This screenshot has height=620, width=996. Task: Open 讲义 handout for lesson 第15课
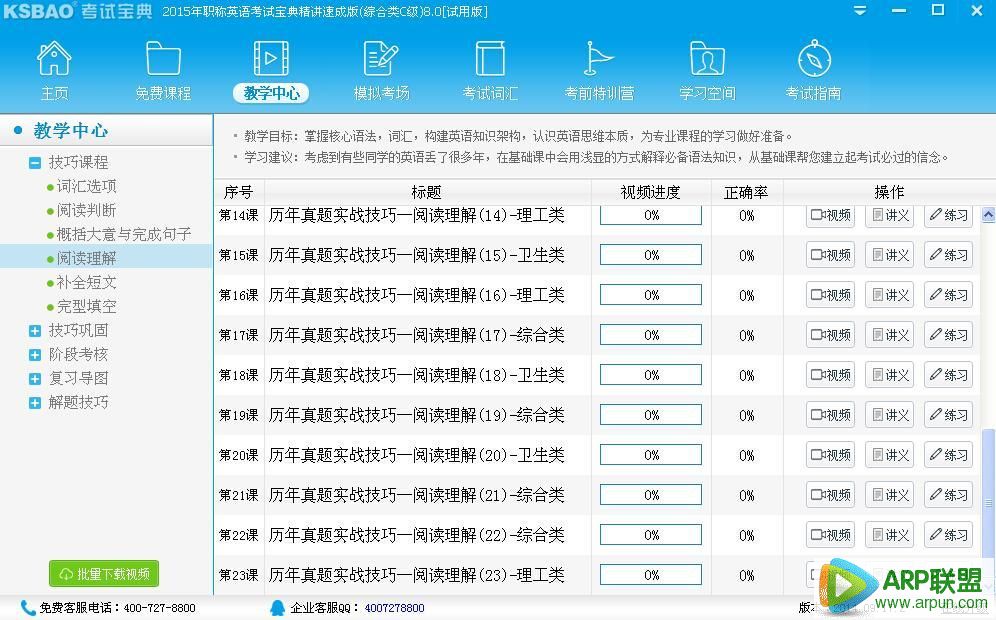[889, 255]
